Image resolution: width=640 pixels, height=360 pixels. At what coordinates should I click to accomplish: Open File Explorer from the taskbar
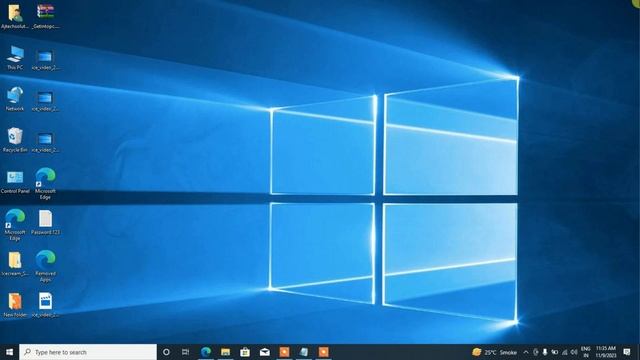click(225, 352)
